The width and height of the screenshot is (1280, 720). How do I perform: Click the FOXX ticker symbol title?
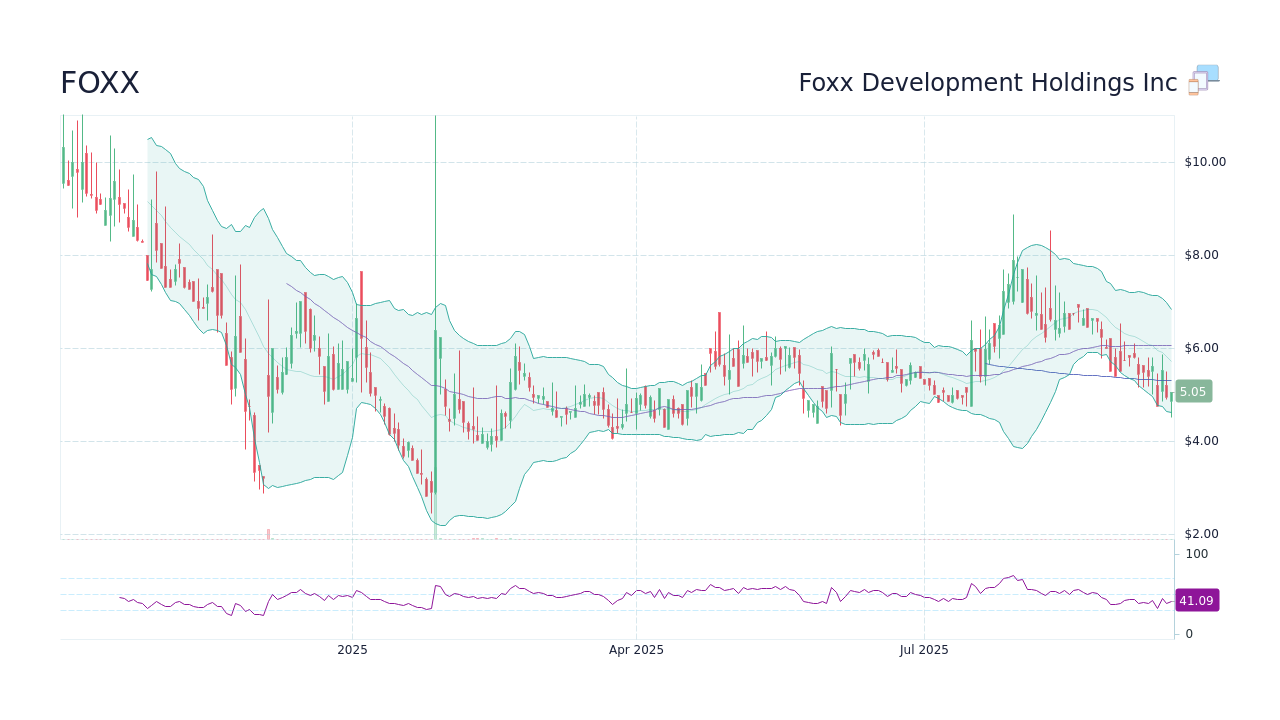[100, 83]
